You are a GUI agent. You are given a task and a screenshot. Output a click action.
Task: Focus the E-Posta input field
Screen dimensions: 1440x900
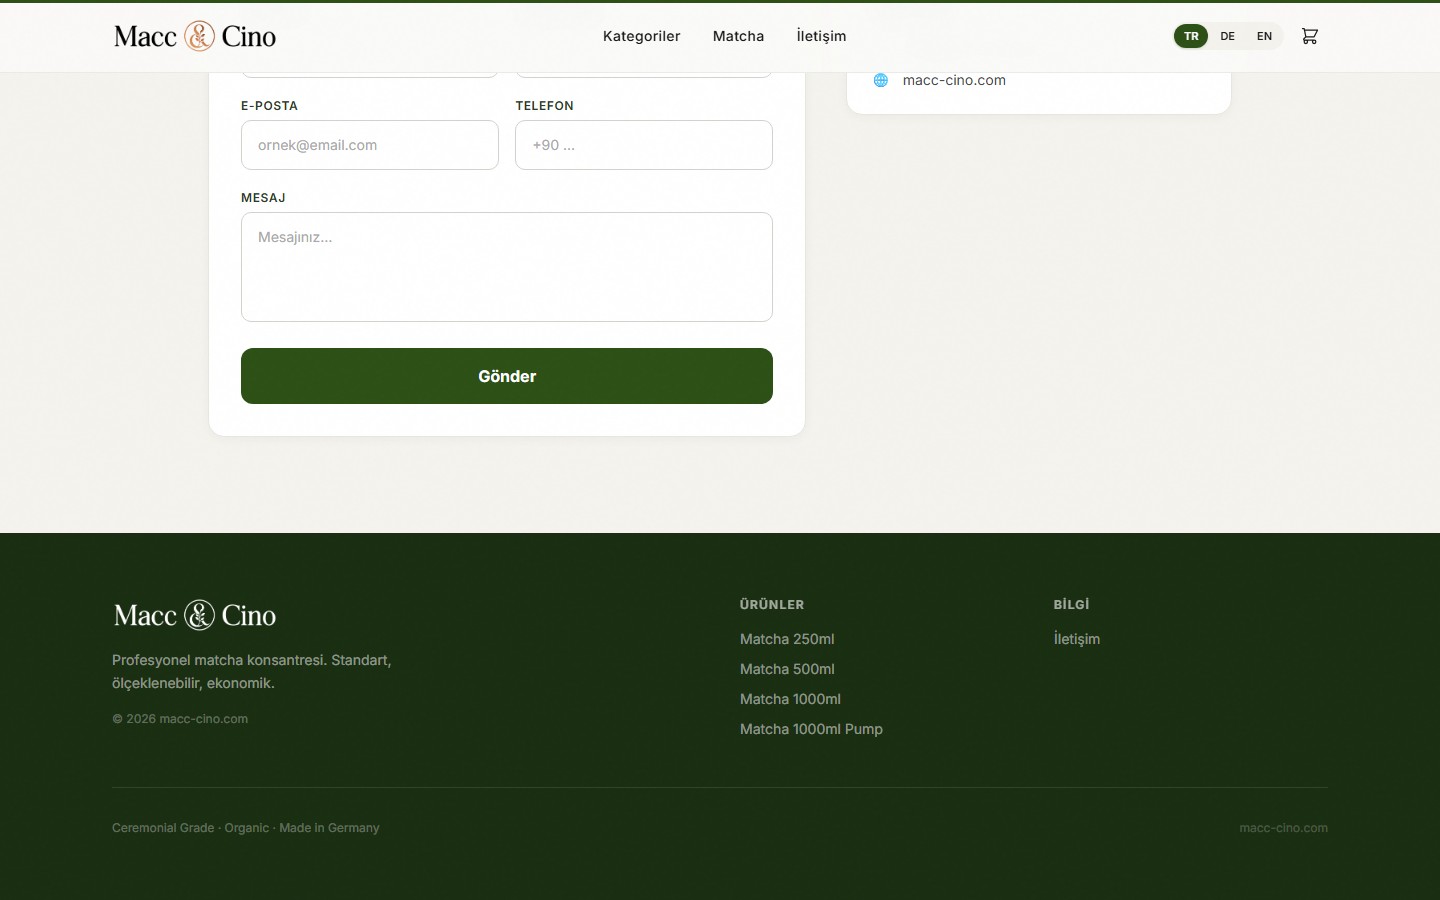click(370, 145)
